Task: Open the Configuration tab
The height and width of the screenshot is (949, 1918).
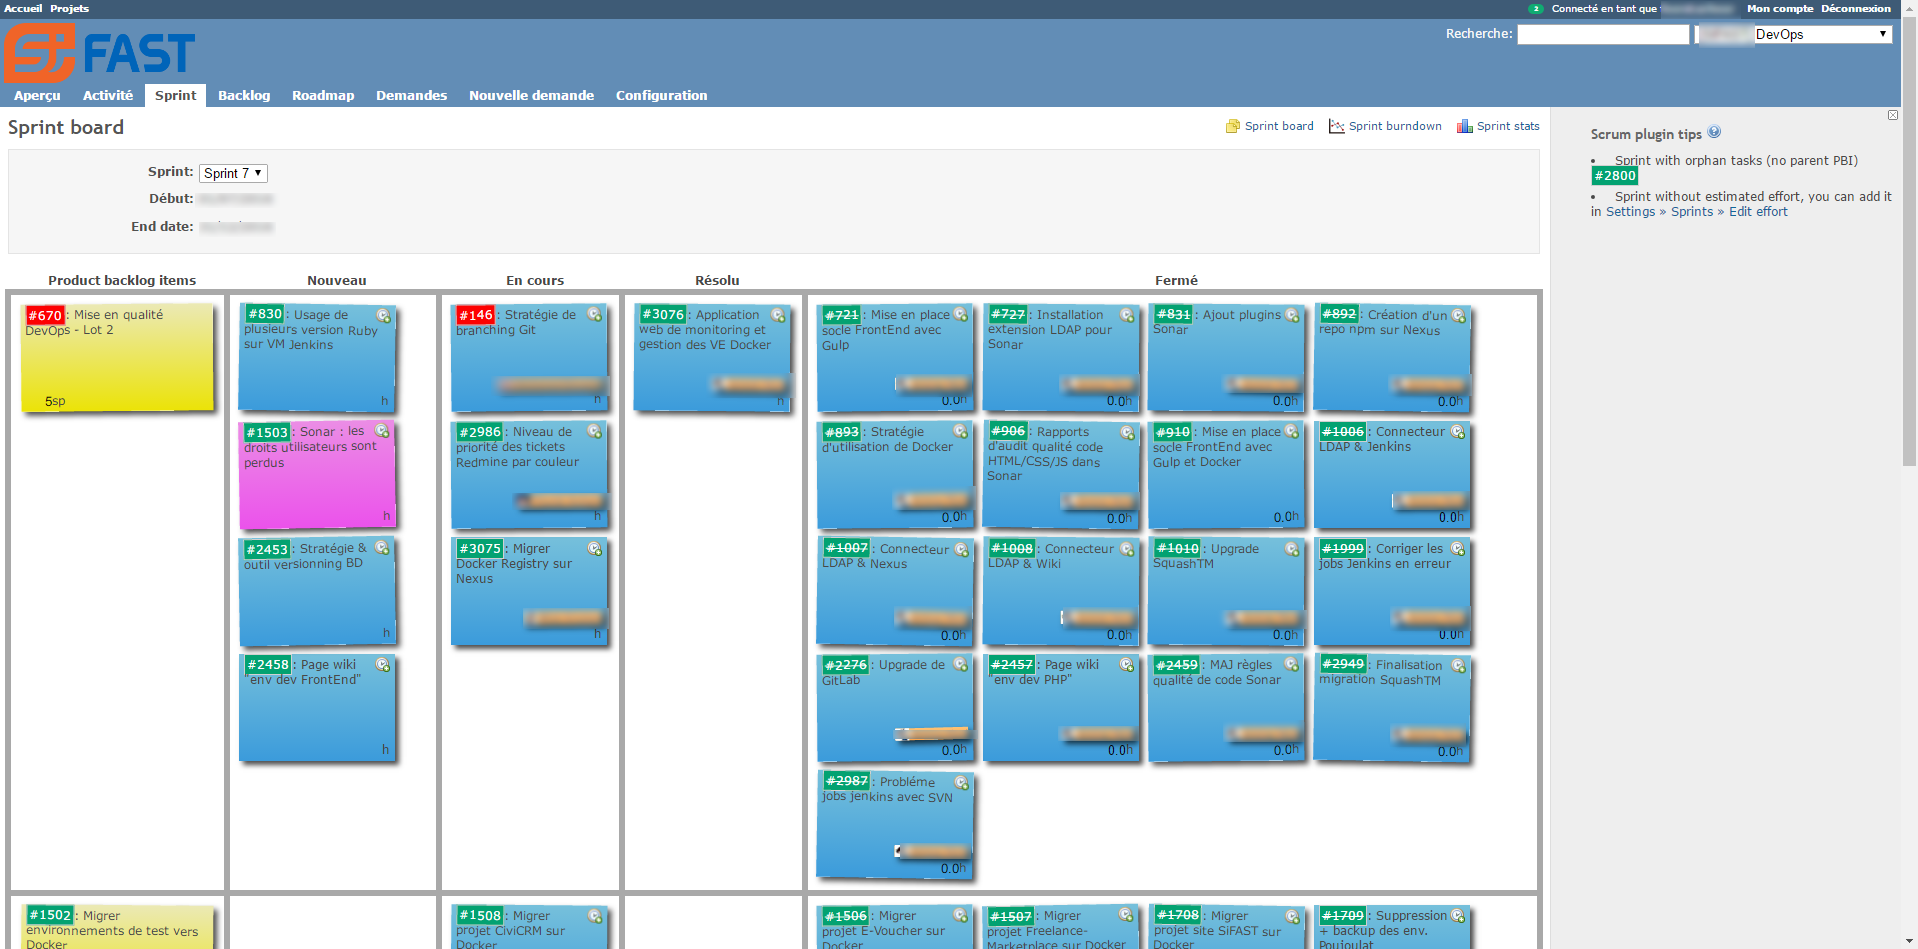Action: (661, 95)
